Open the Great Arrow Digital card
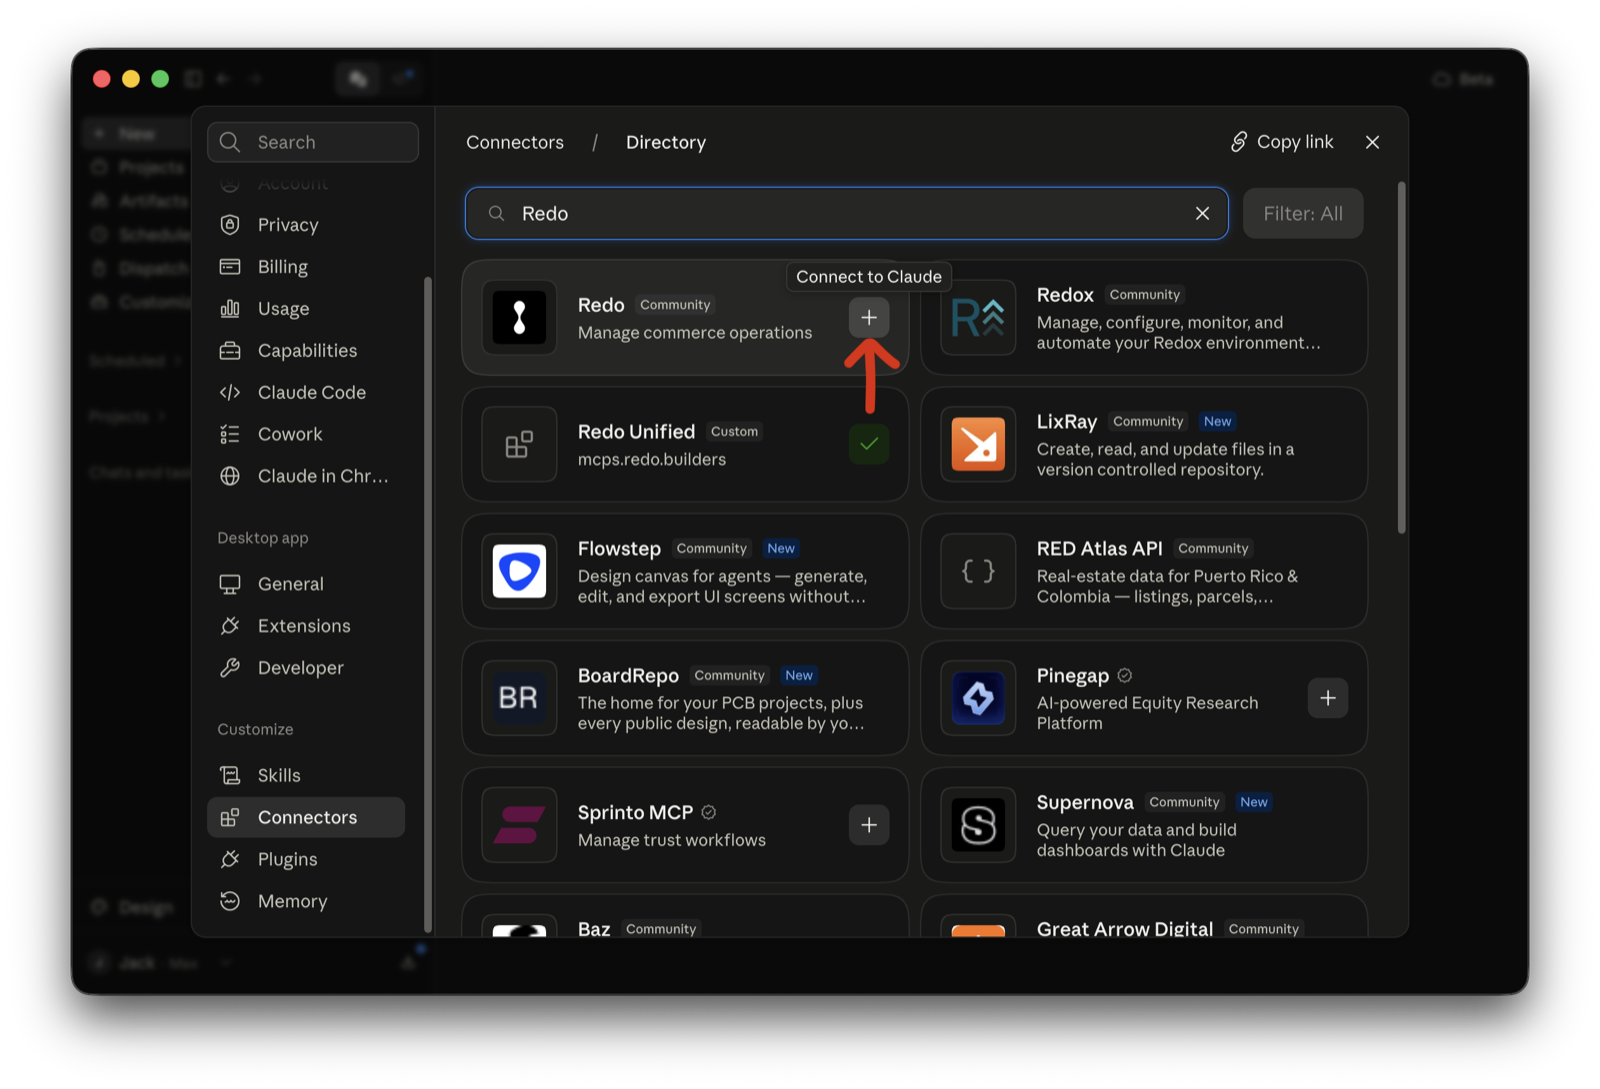This screenshot has width=1600, height=1089. coord(1144,917)
